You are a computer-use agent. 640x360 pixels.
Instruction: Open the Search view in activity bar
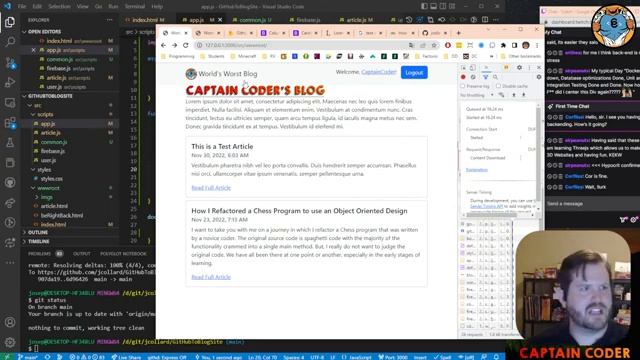10,42
